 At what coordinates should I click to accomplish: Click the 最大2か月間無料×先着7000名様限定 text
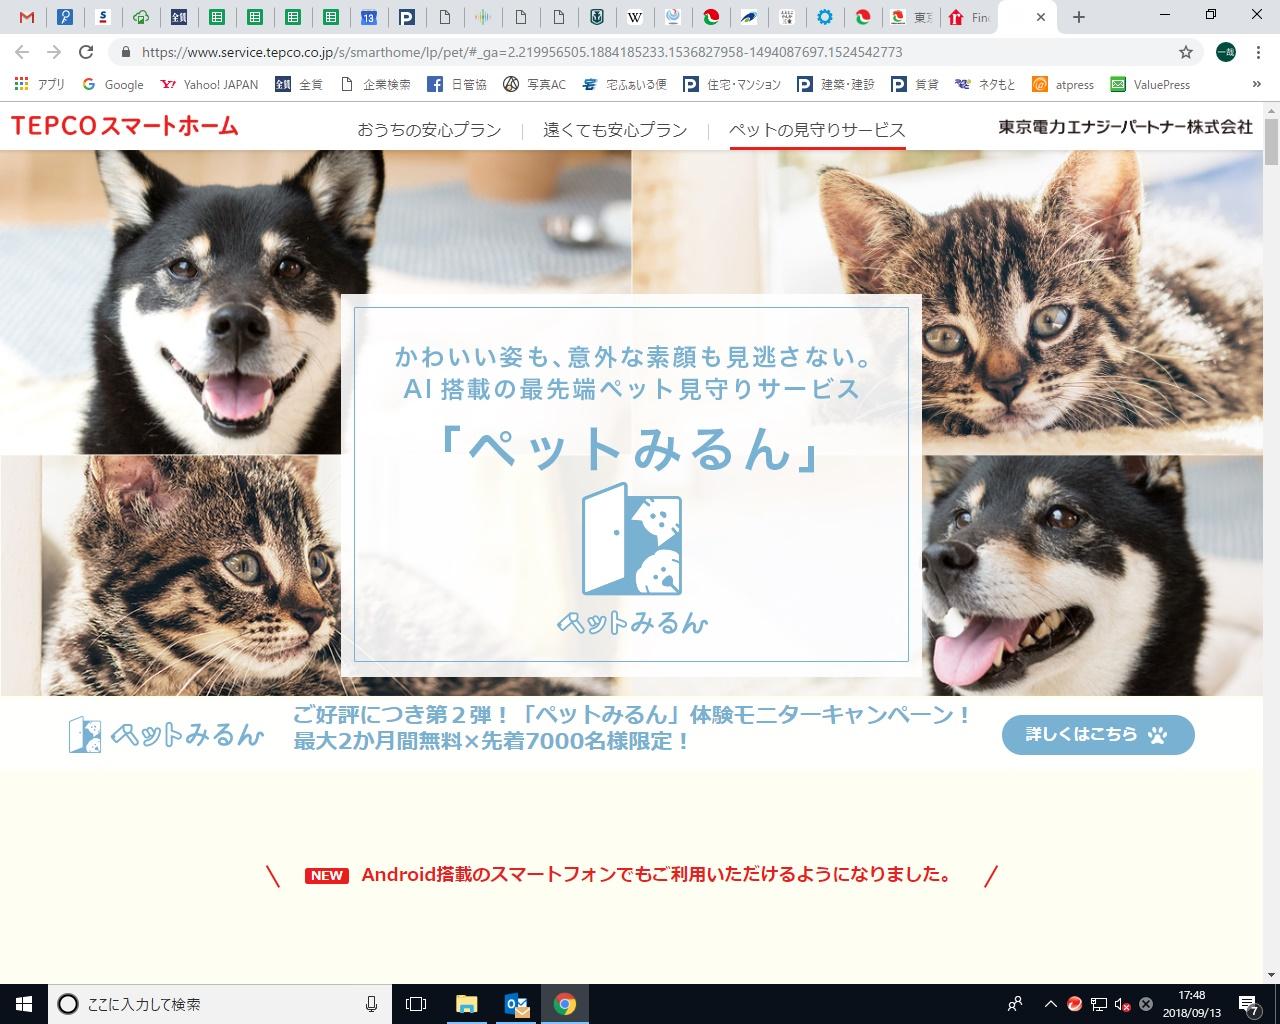(491, 742)
